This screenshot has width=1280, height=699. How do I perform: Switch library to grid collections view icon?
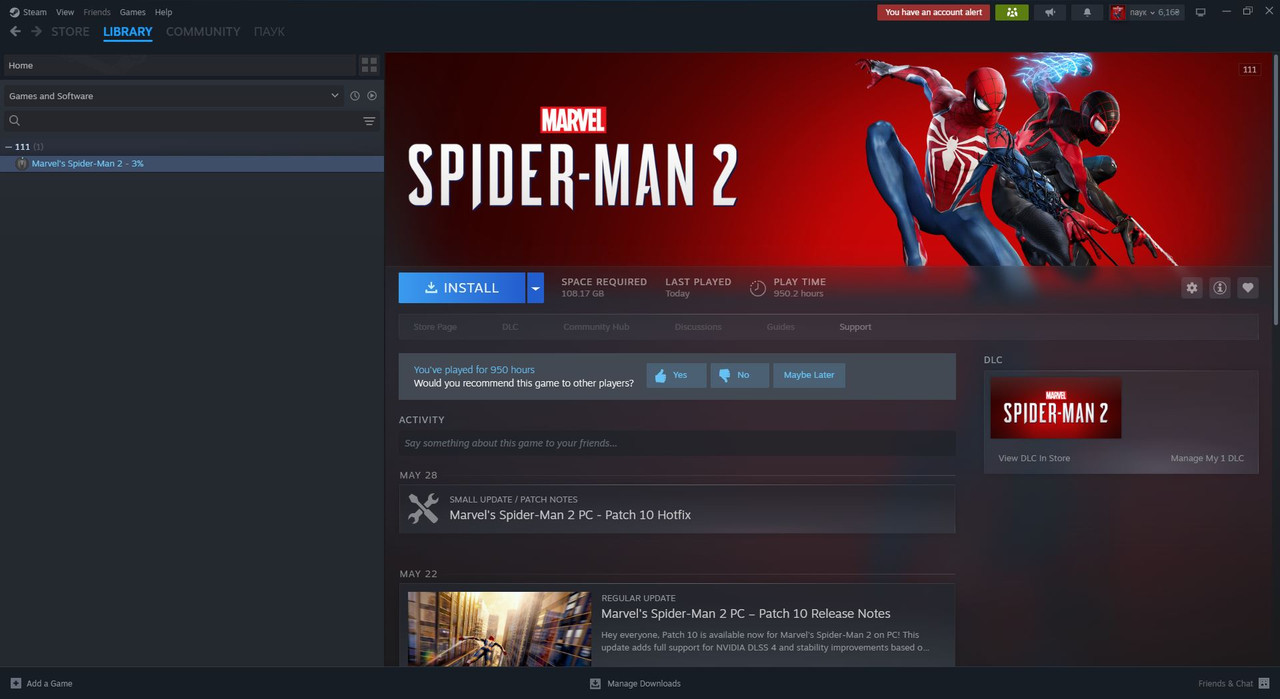(369, 65)
